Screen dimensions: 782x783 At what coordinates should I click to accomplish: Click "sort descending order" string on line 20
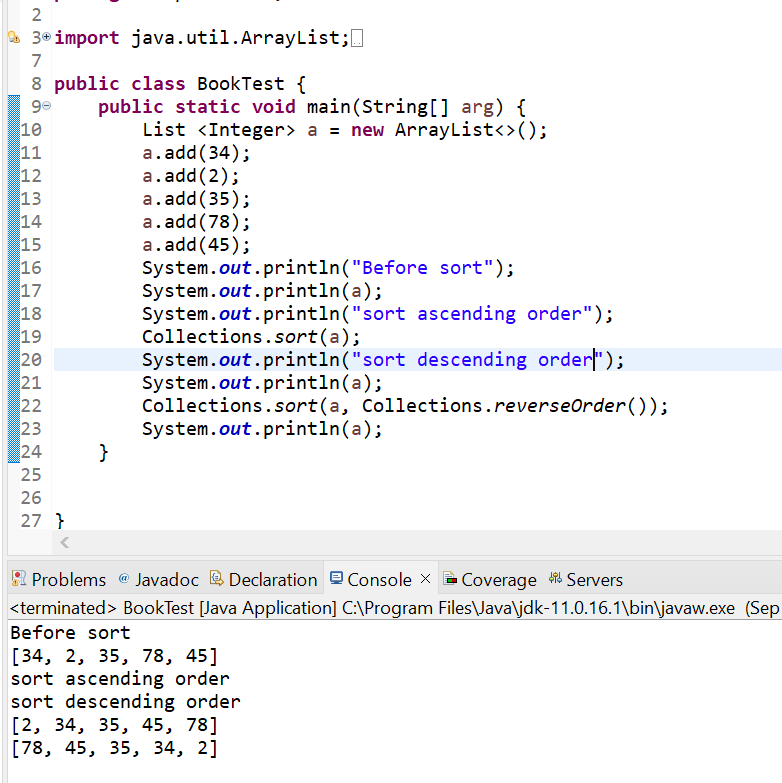click(x=477, y=360)
